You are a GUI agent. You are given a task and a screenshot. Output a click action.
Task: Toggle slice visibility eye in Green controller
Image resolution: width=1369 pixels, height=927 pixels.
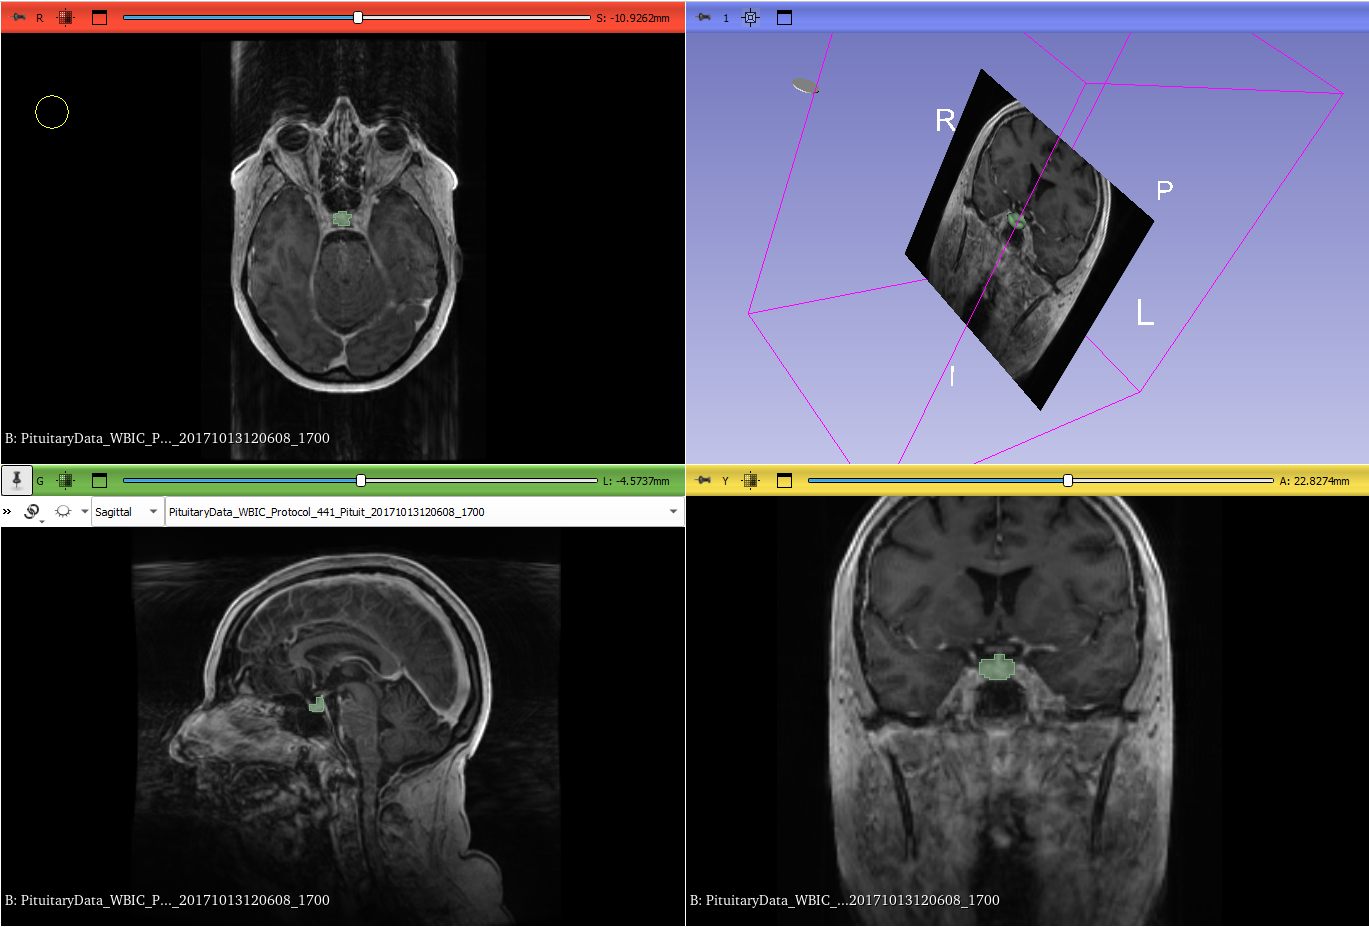[x=63, y=511]
